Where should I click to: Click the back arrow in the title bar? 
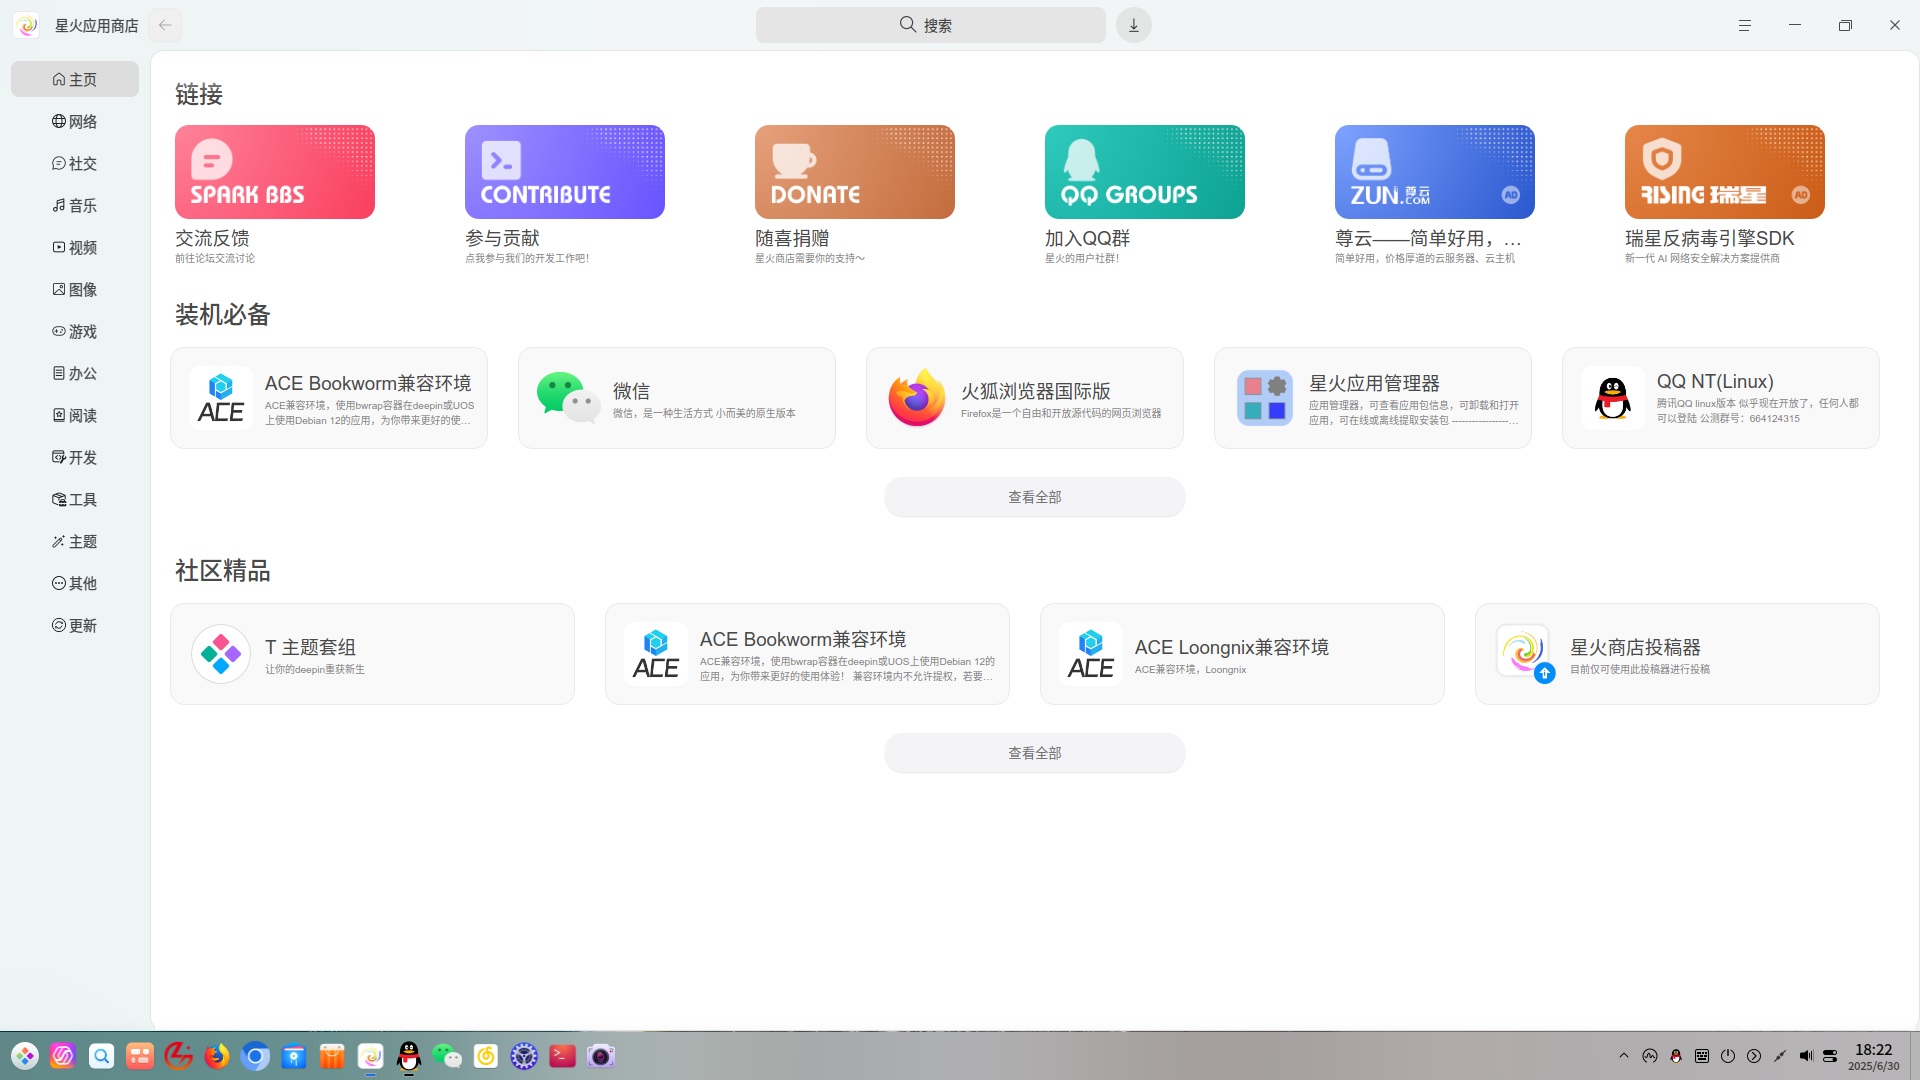(x=165, y=25)
